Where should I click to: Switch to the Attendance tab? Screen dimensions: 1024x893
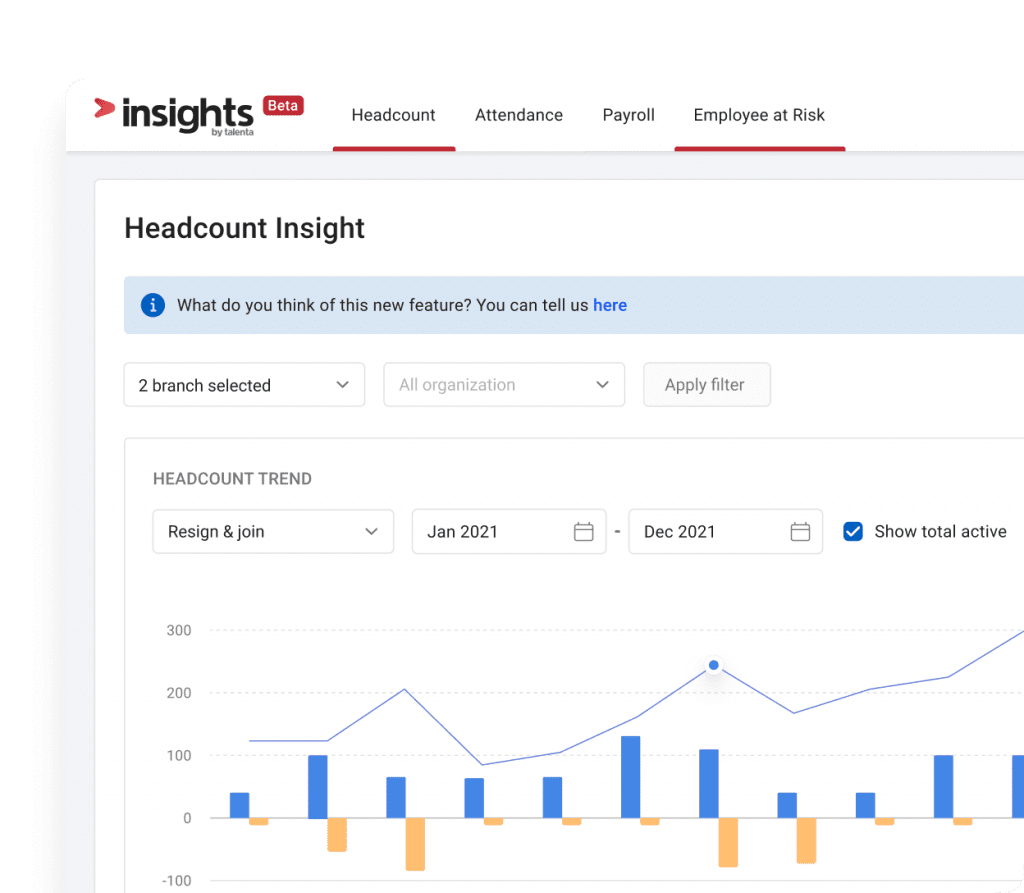(519, 115)
